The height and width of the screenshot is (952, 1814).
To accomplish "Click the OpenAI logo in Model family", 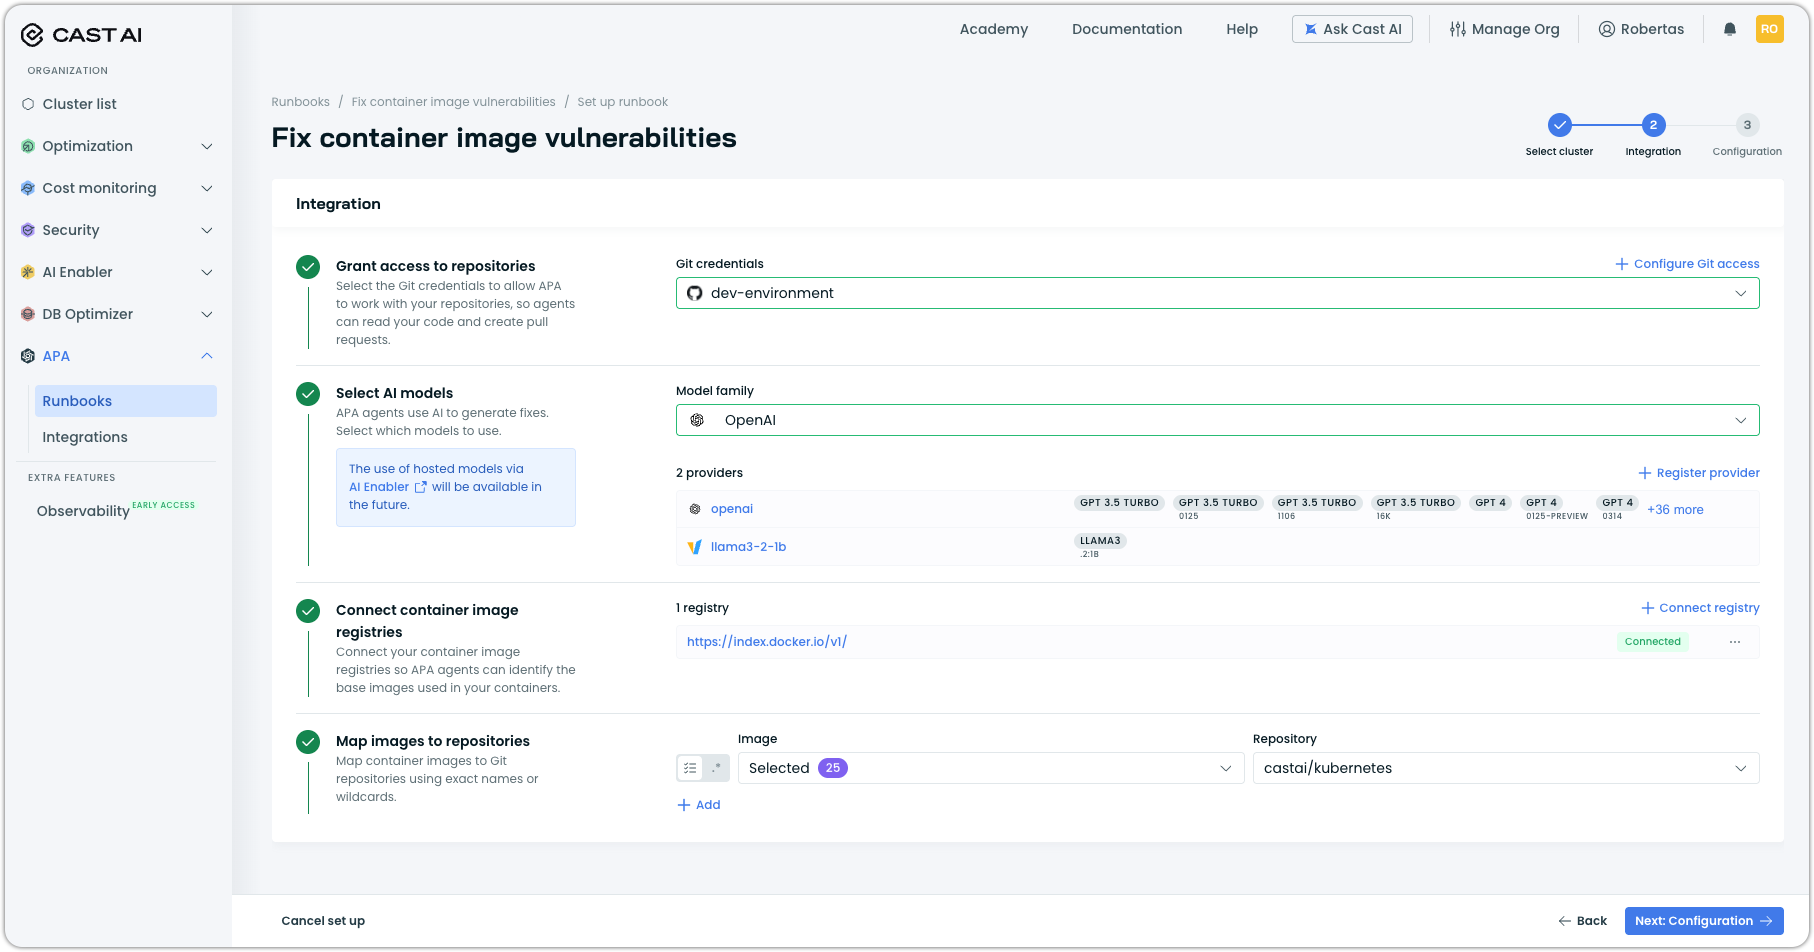I will click(x=697, y=420).
